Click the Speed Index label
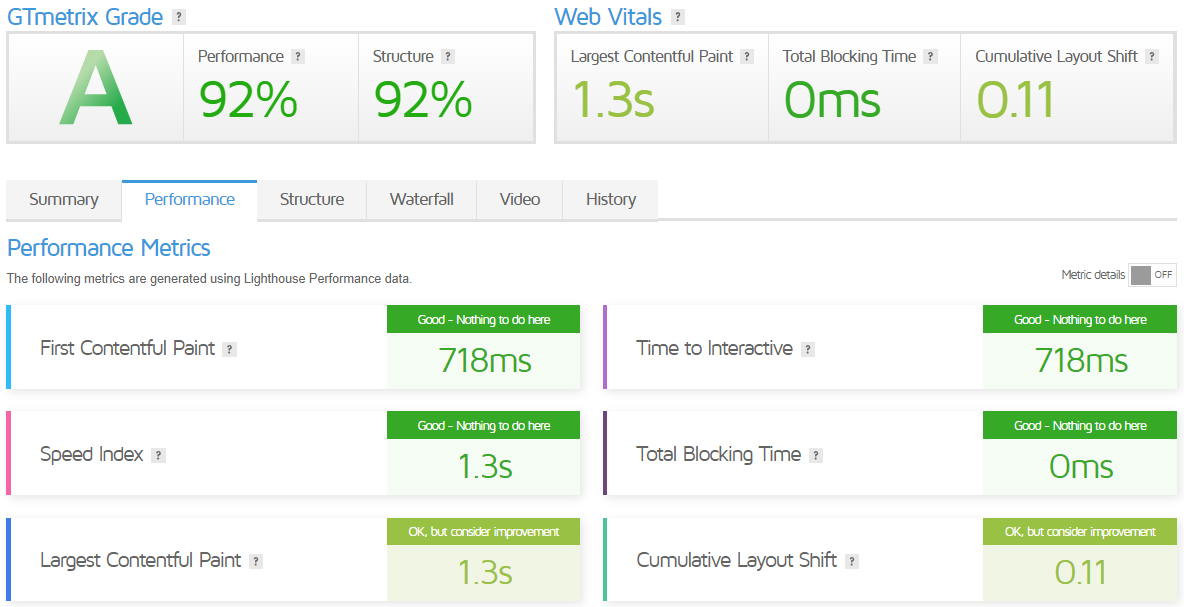This screenshot has width=1184, height=607. (x=91, y=454)
